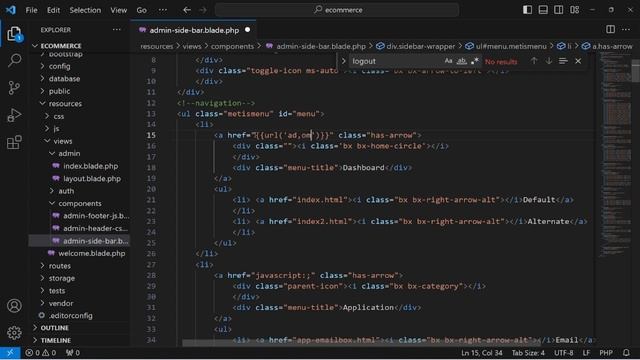Expand the js folder
The image size is (640, 360).
coord(56,129)
